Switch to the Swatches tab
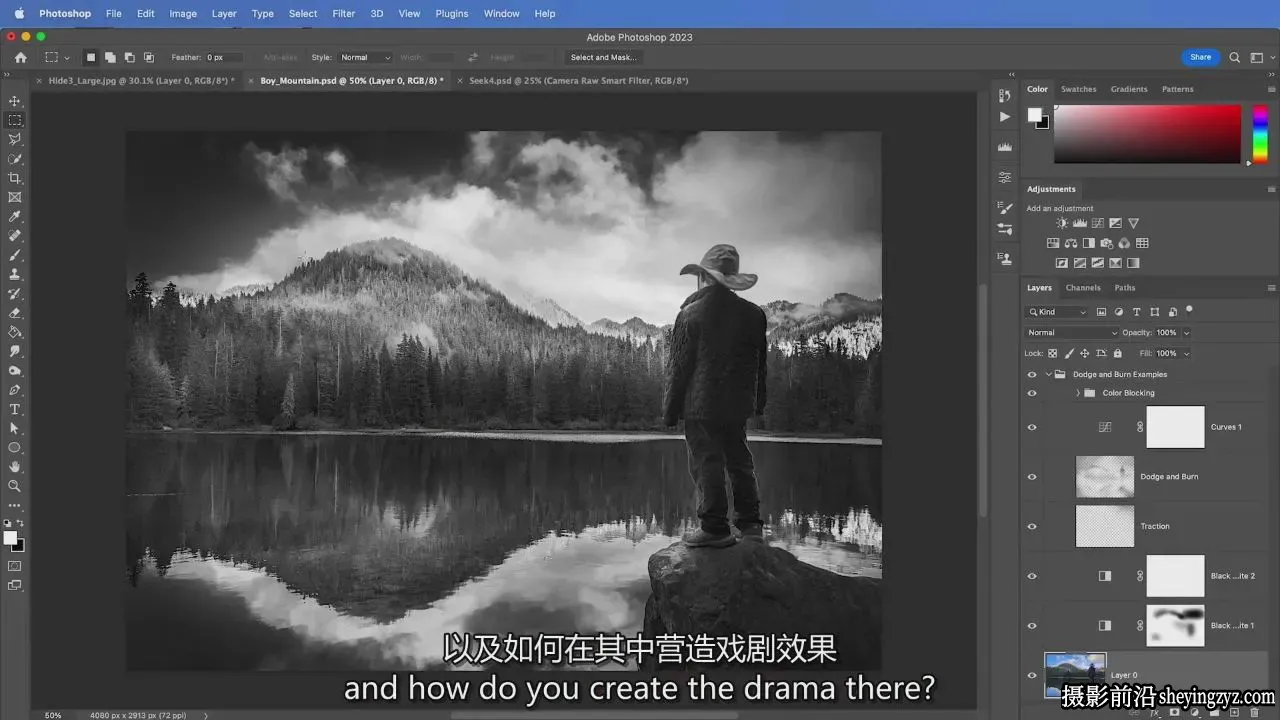Image resolution: width=1280 pixels, height=720 pixels. click(x=1078, y=89)
